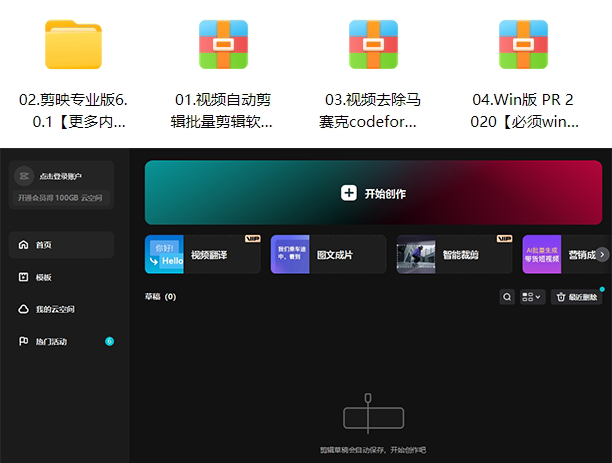The image size is (612, 463).
Task: Select the 03.视频去除马赛克 archive icon
Action: point(372,45)
